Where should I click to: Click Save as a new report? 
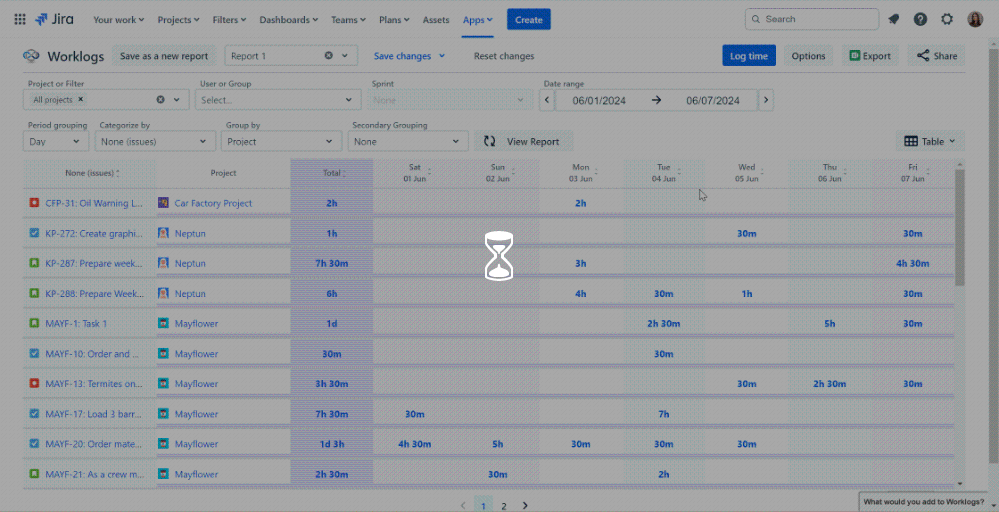pos(164,56)
